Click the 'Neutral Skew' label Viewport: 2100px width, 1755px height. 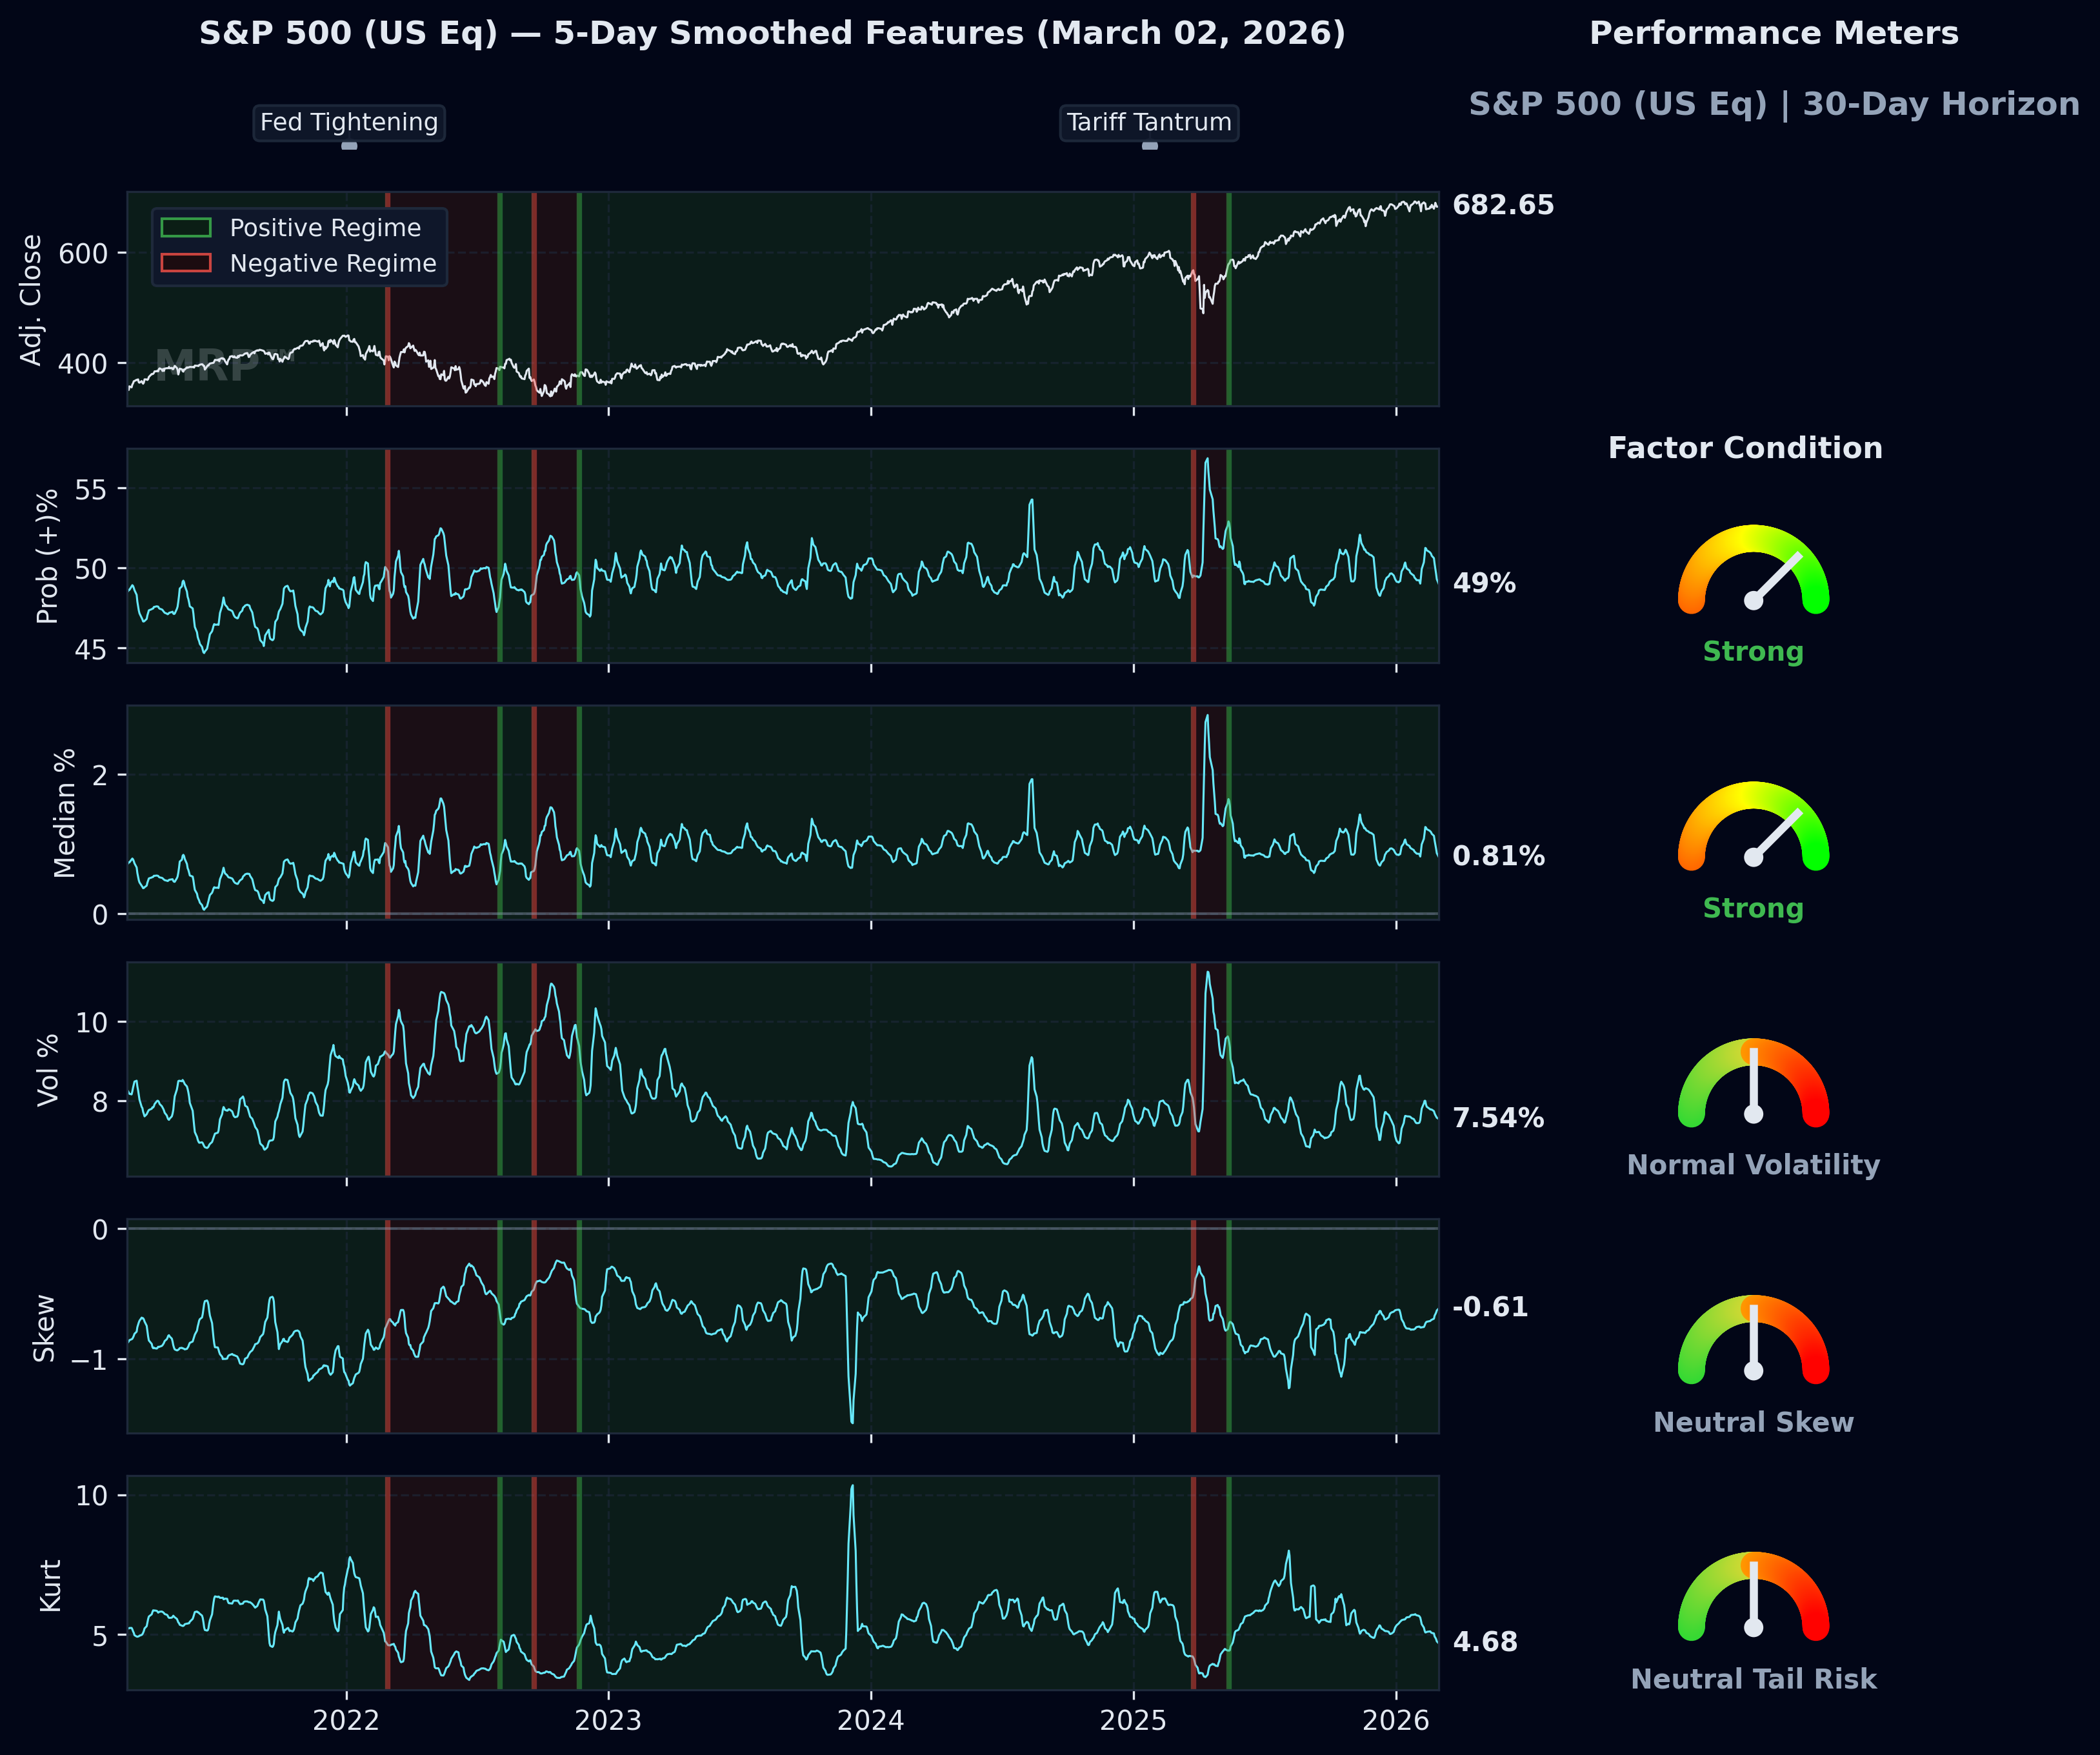coord(1753,1422)
